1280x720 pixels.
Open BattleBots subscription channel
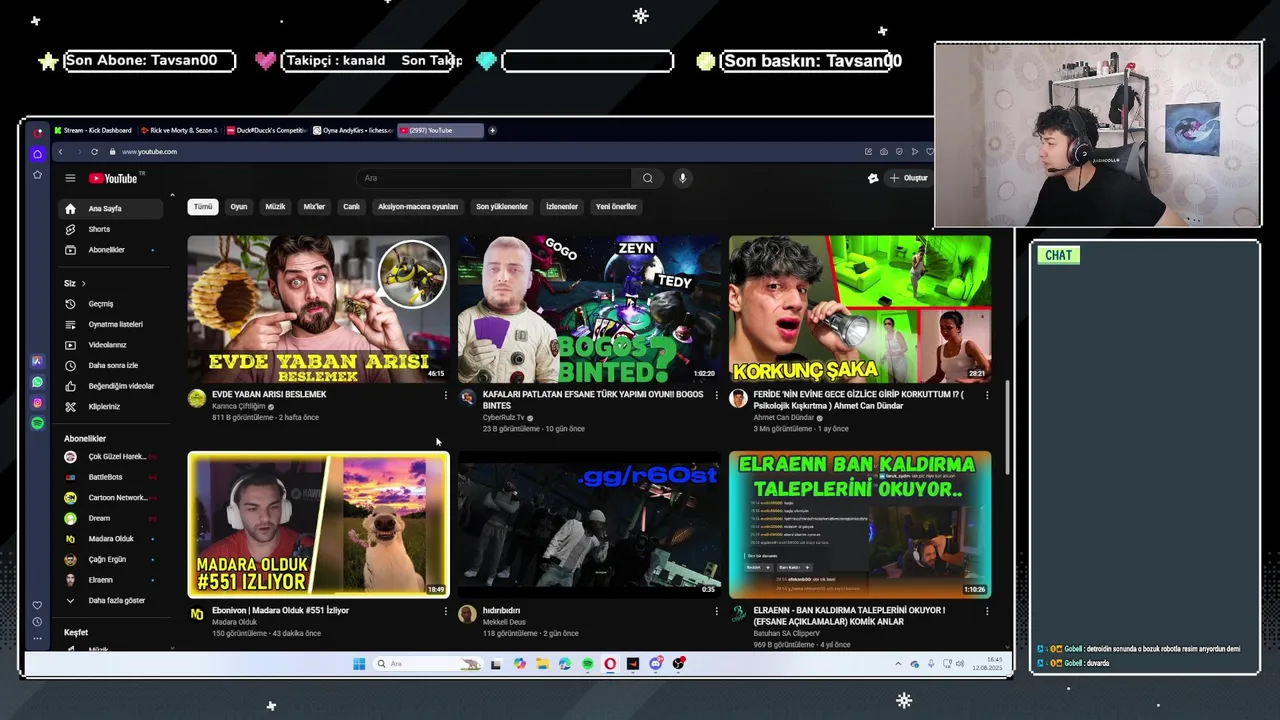pos(110,477)
